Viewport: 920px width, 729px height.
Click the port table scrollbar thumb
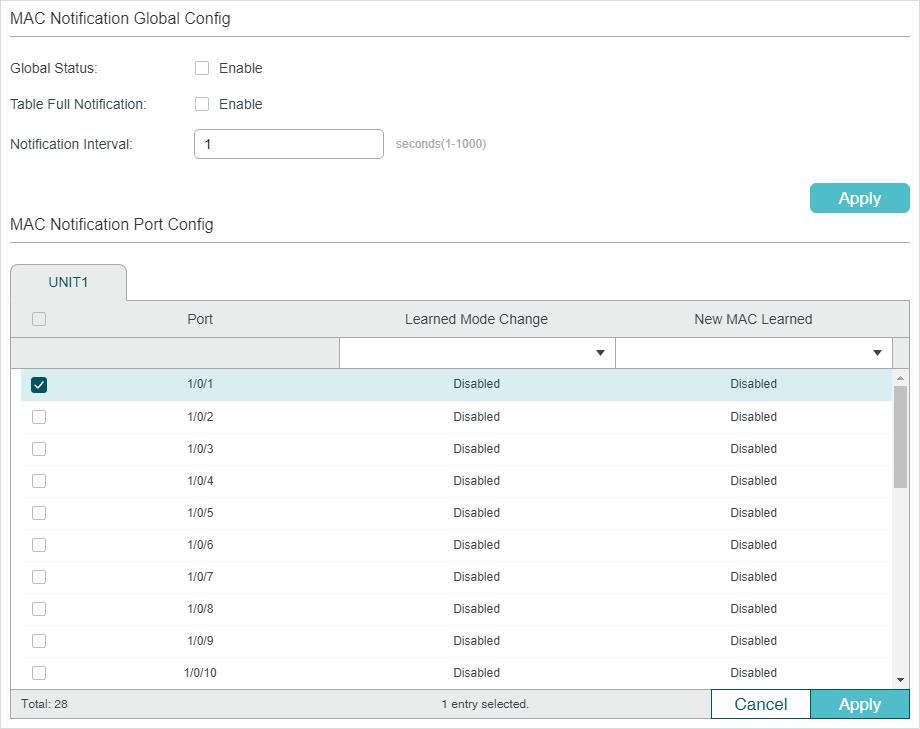(900, 436)
